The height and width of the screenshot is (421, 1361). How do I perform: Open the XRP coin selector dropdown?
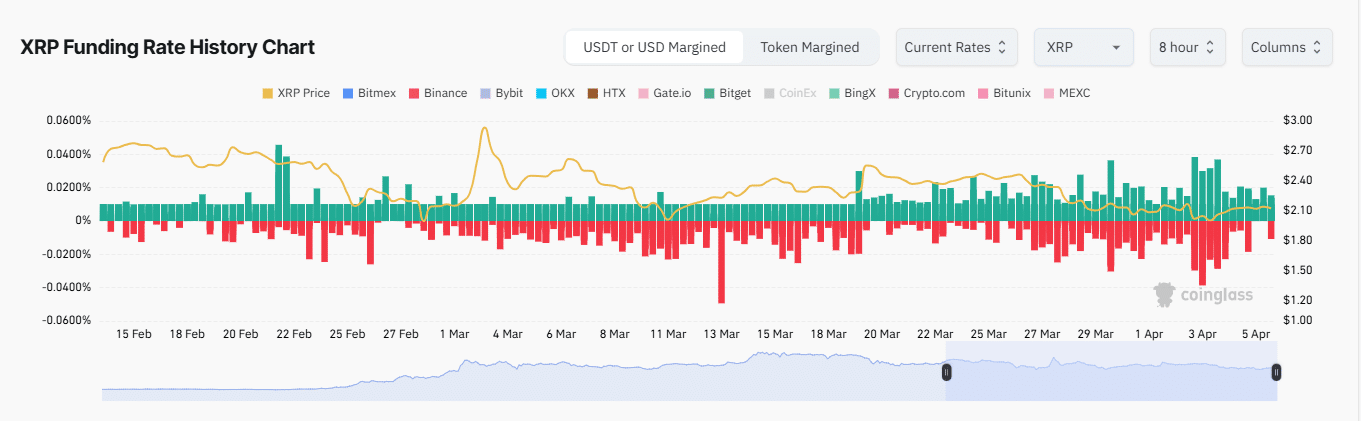[1083, 47]
